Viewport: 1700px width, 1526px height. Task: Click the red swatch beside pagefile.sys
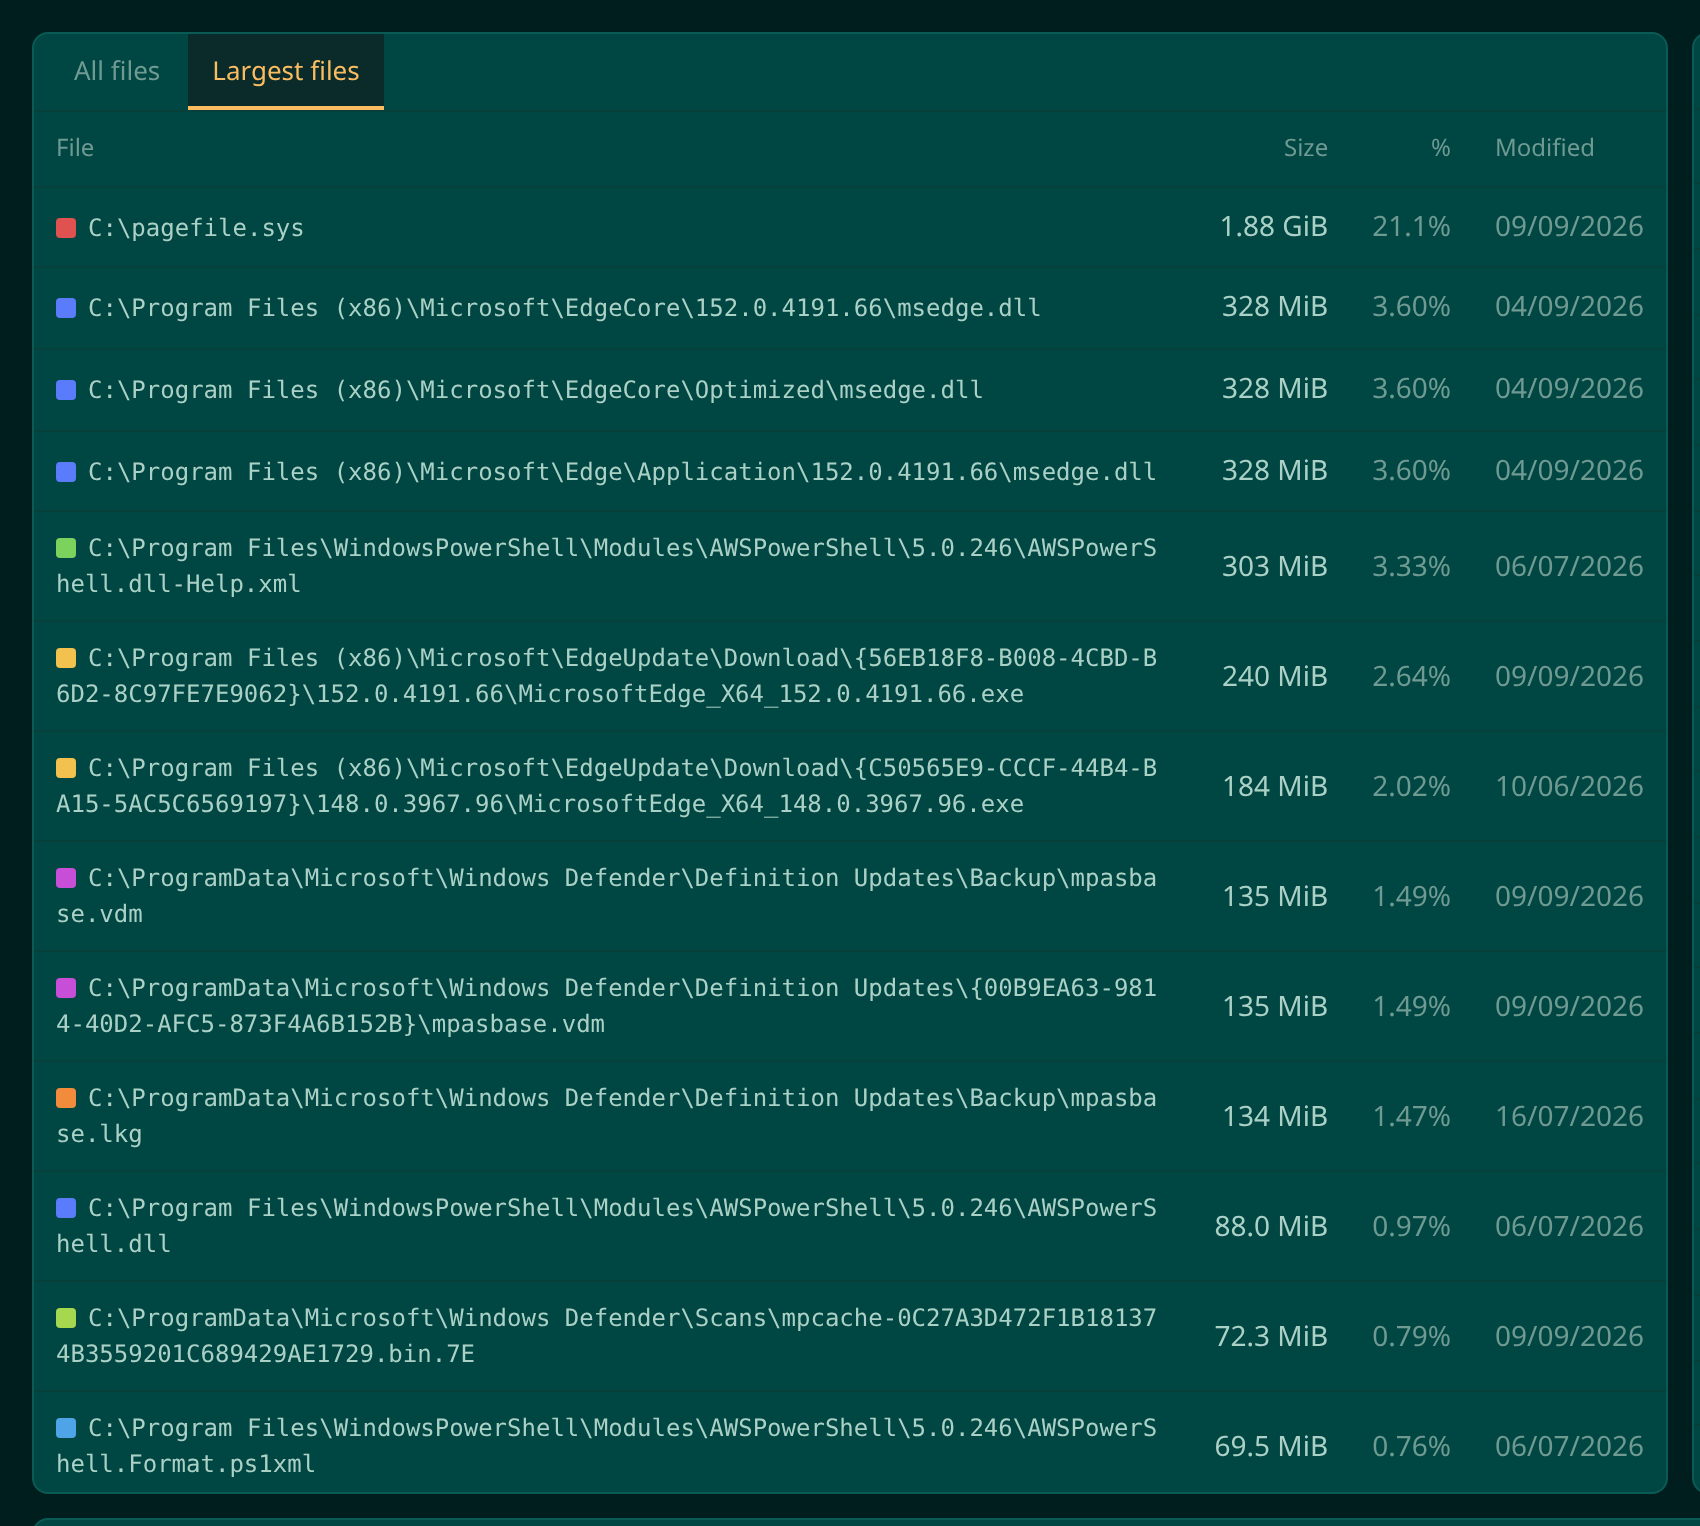(66, 228)
